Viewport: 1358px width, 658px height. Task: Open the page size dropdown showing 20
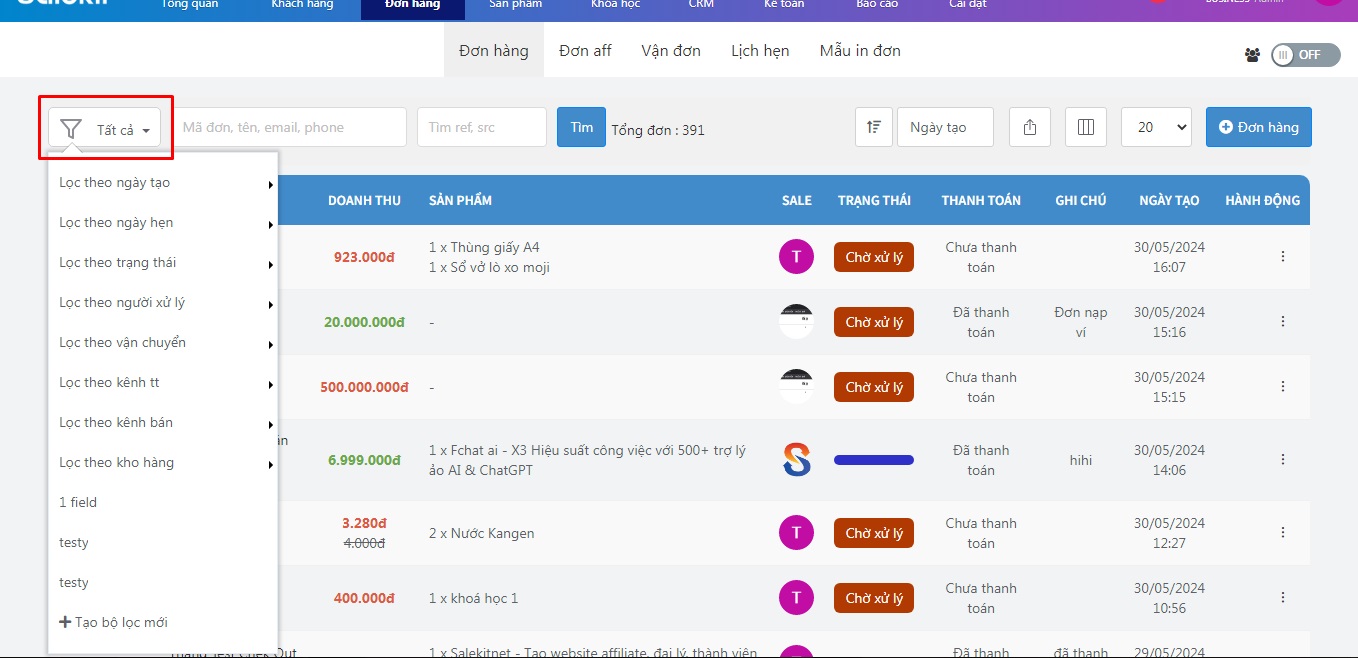1156,127
